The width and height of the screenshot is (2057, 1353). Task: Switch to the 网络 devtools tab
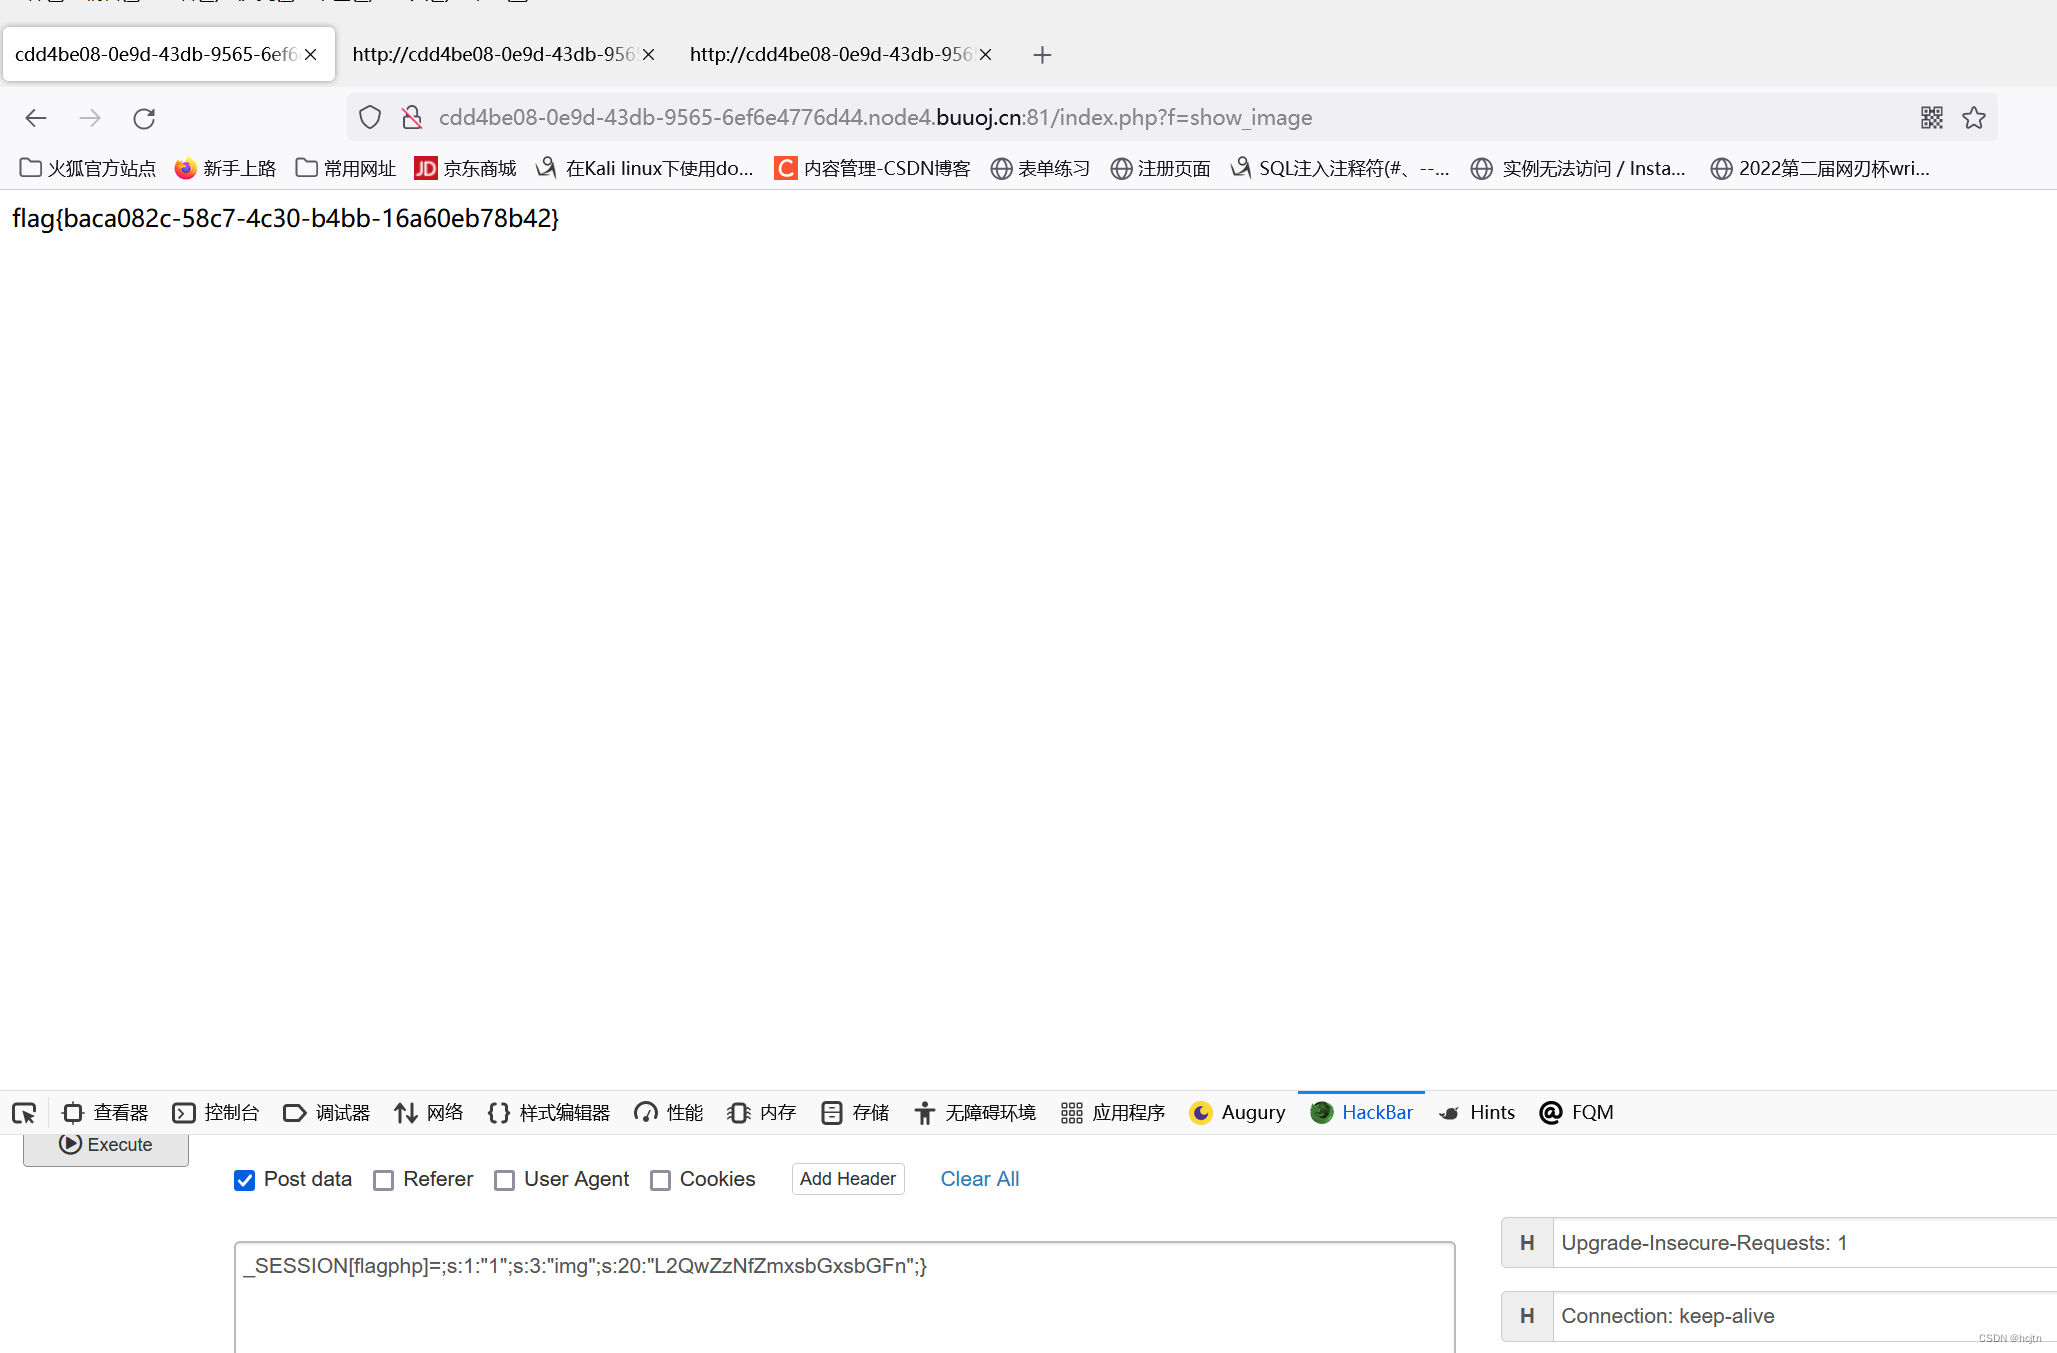click(429, 1113)
